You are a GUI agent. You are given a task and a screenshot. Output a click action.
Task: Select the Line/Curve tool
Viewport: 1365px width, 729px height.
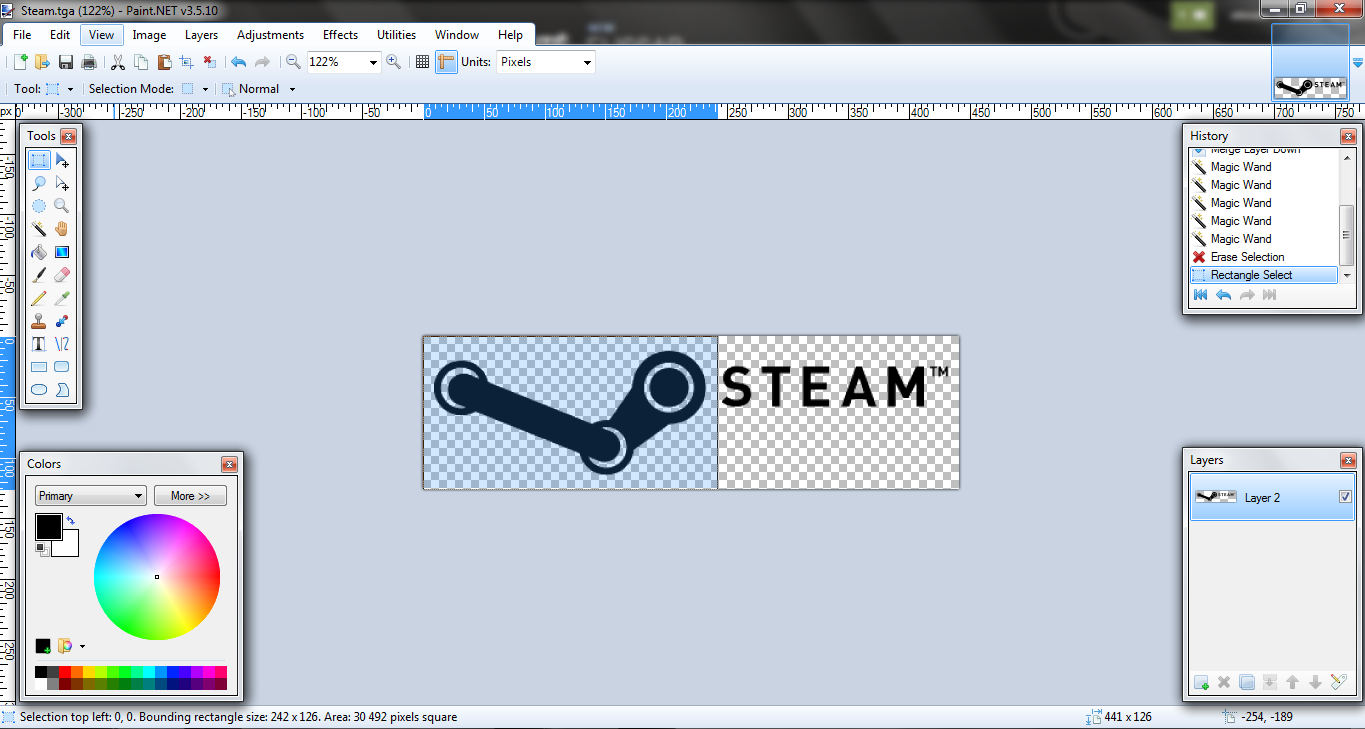coord(62,344)
